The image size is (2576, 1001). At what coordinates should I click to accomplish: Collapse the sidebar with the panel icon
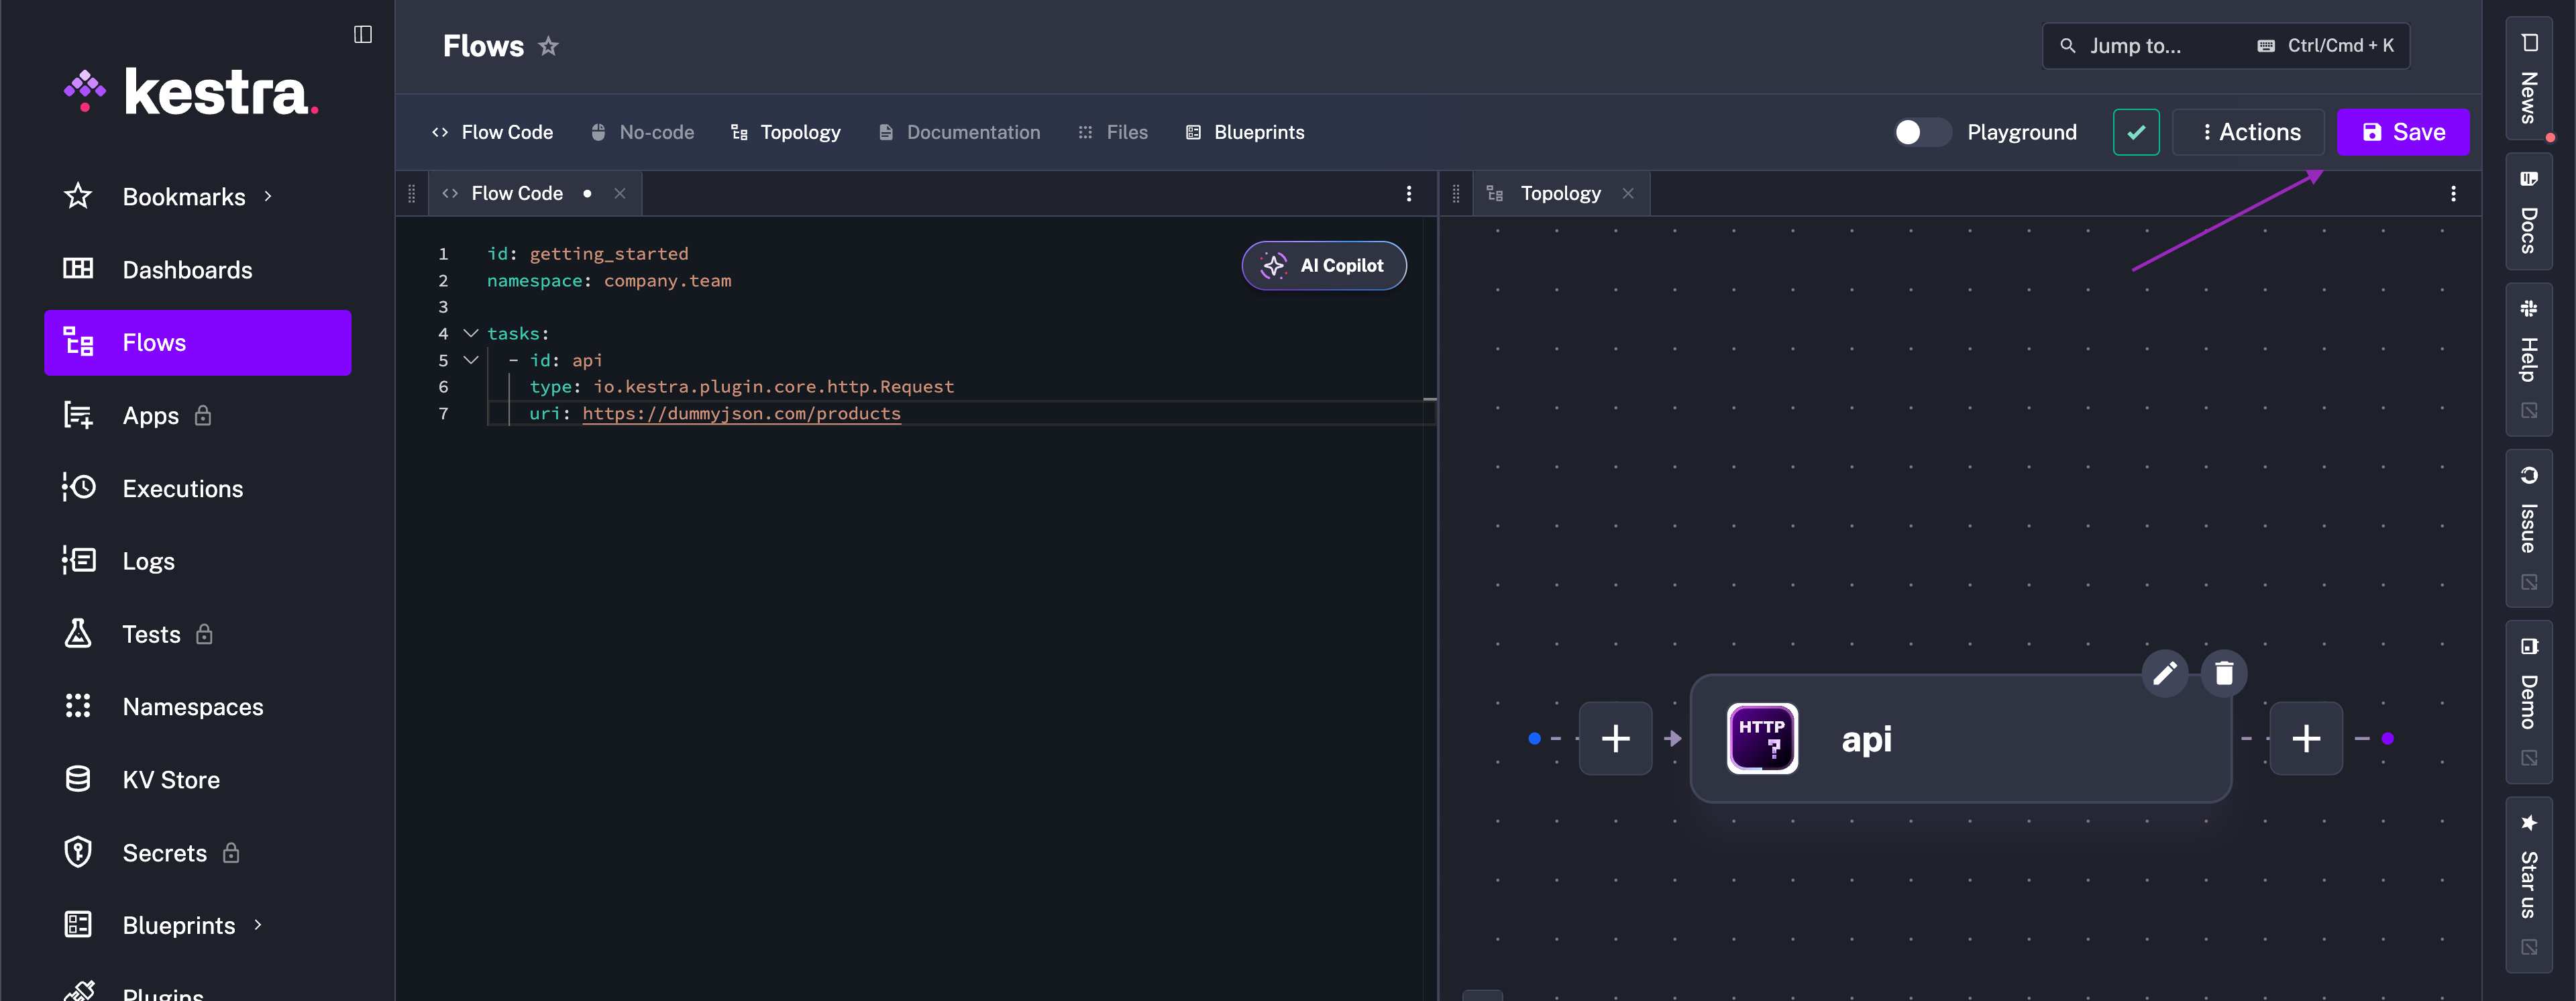[x=363, y=35]
